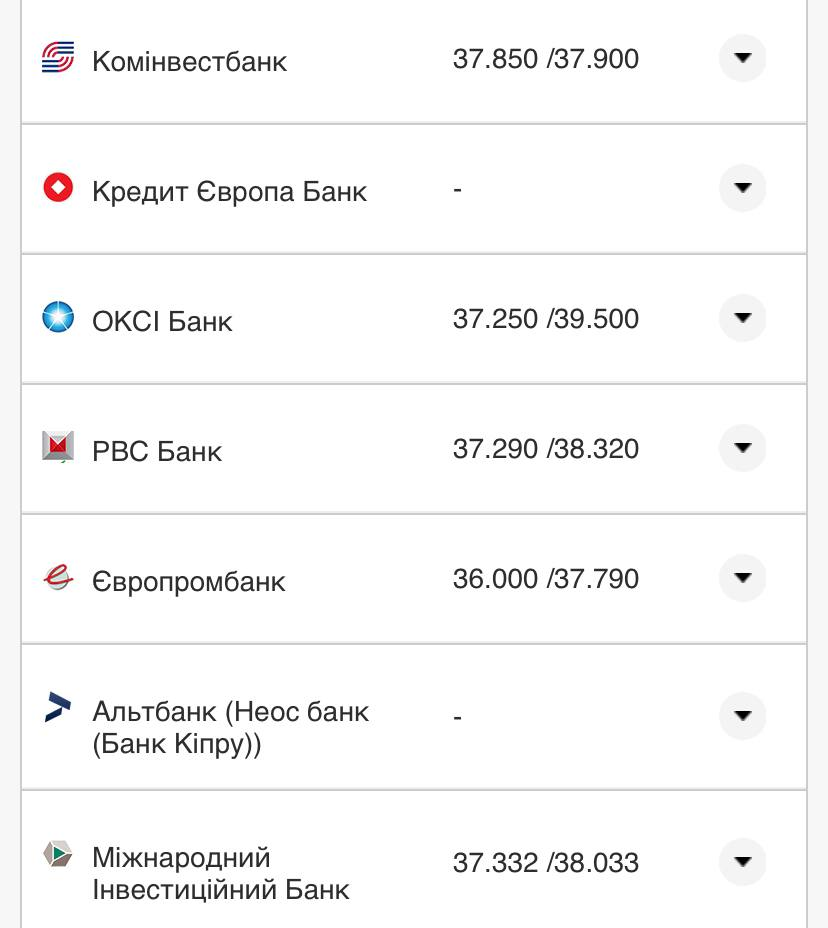Click the Міжнародний Інвестиційний Банк logo
Viewport: 828px width, 928px height.
click(x=58, y=854)
